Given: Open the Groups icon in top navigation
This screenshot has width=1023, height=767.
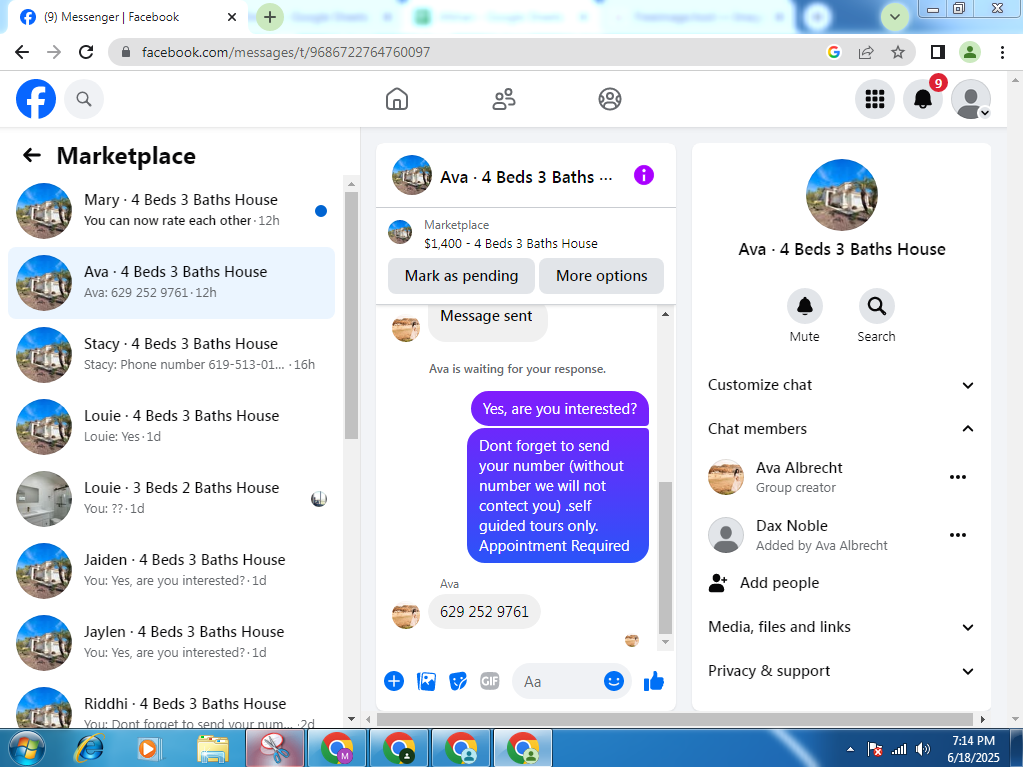Looking at the screenshot, I should pyautogui.click(x=609, y=99).
